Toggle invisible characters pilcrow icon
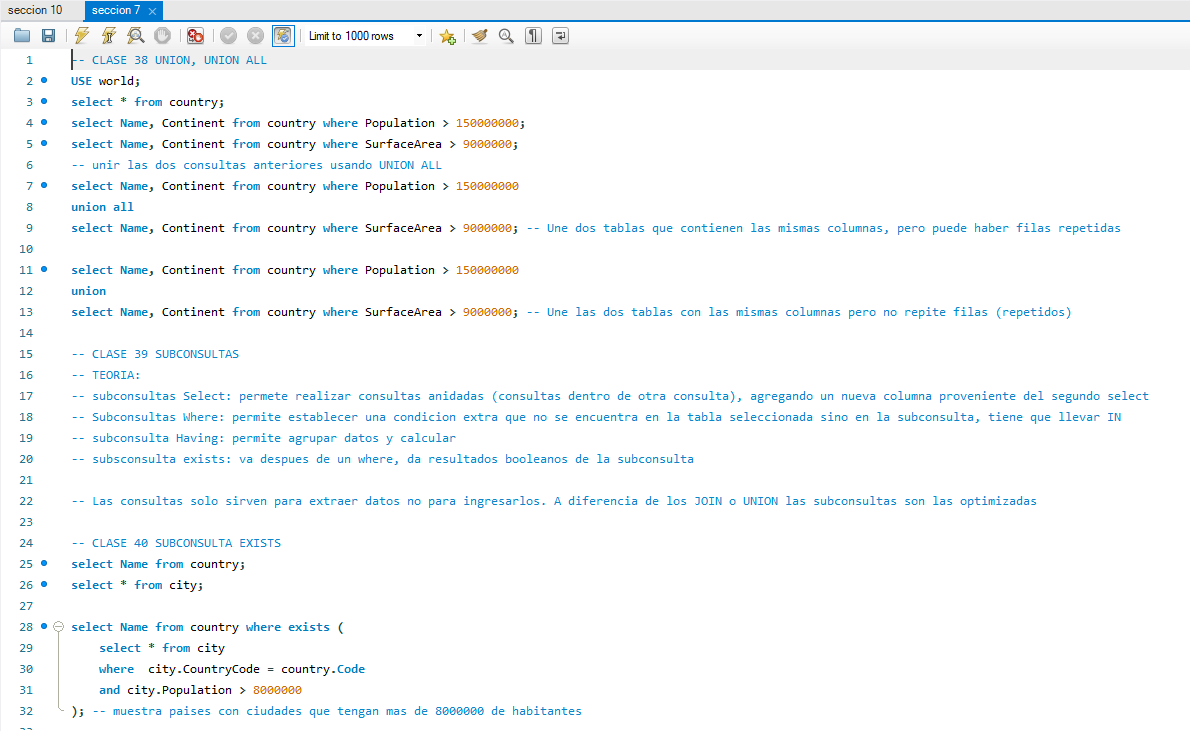The image size is (1190, 731). pos(534,36)
